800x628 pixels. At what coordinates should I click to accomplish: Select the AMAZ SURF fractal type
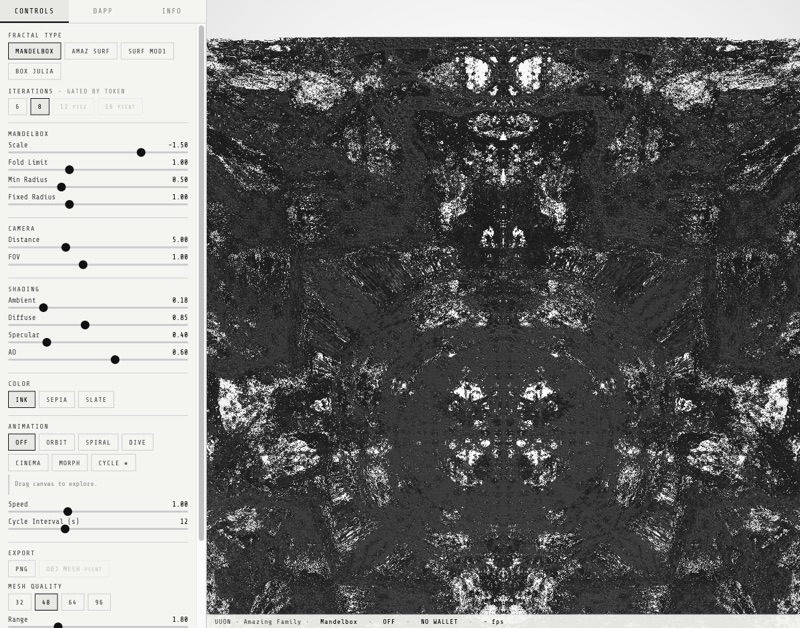click(91, 51)
